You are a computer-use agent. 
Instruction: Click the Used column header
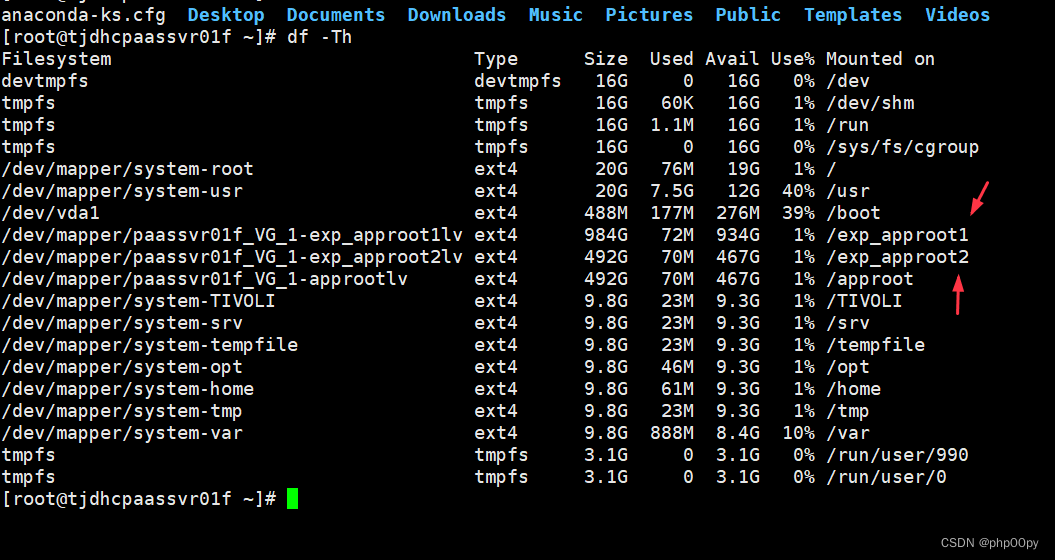coord(671,59)
